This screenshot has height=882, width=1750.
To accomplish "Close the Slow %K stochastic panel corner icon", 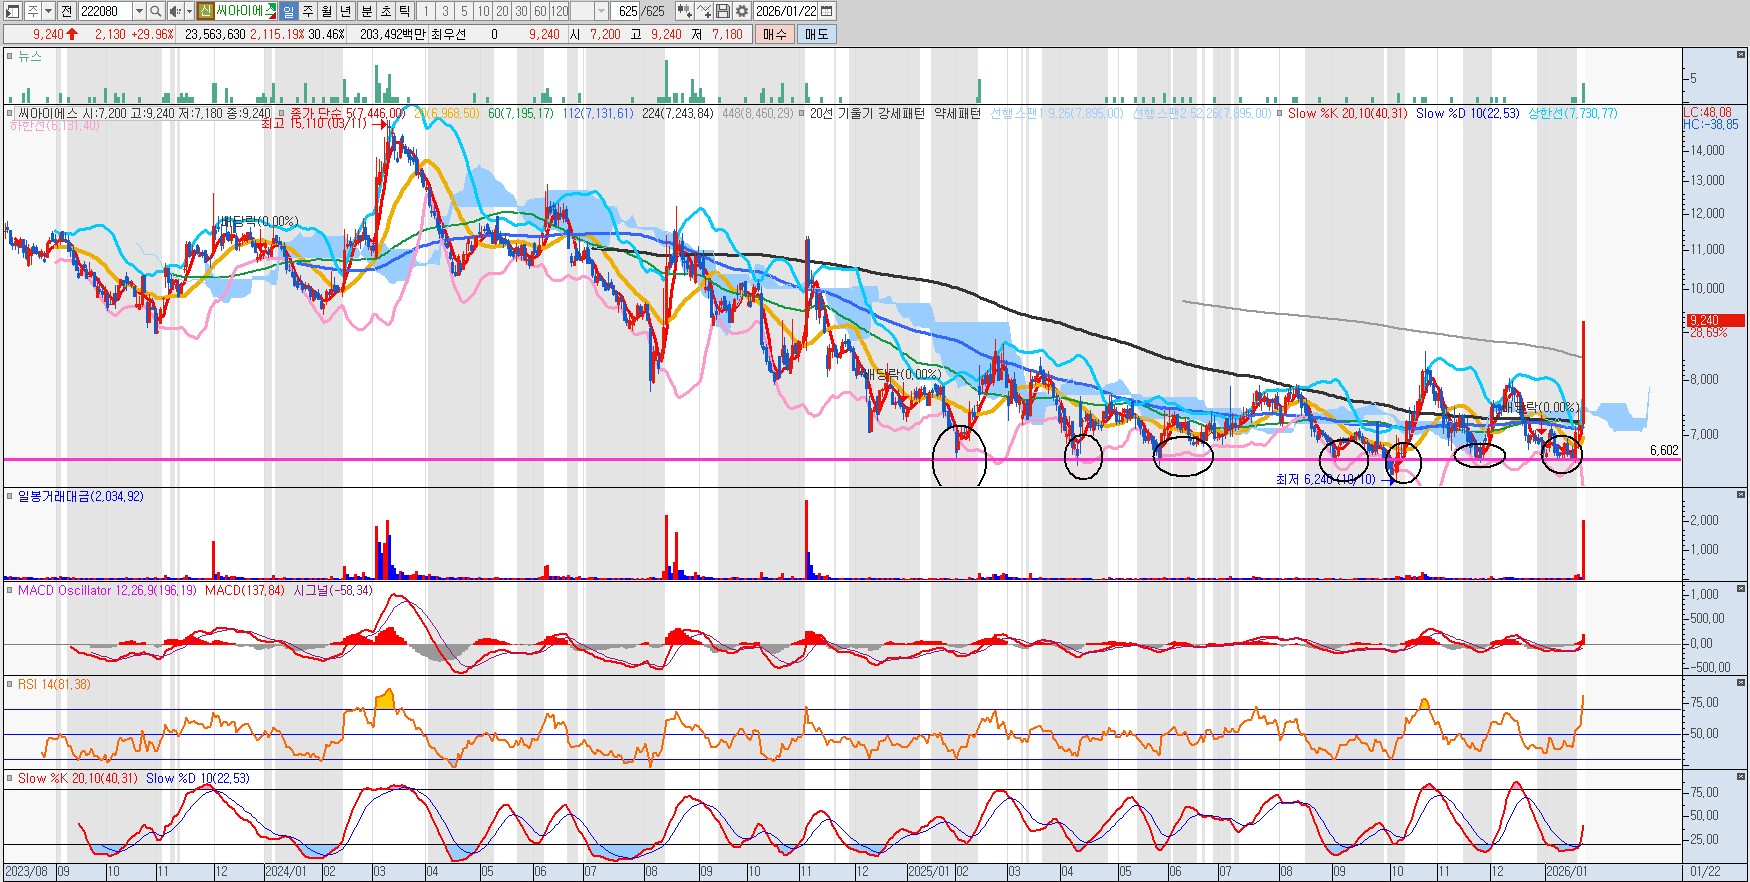I will point(1741,776).
